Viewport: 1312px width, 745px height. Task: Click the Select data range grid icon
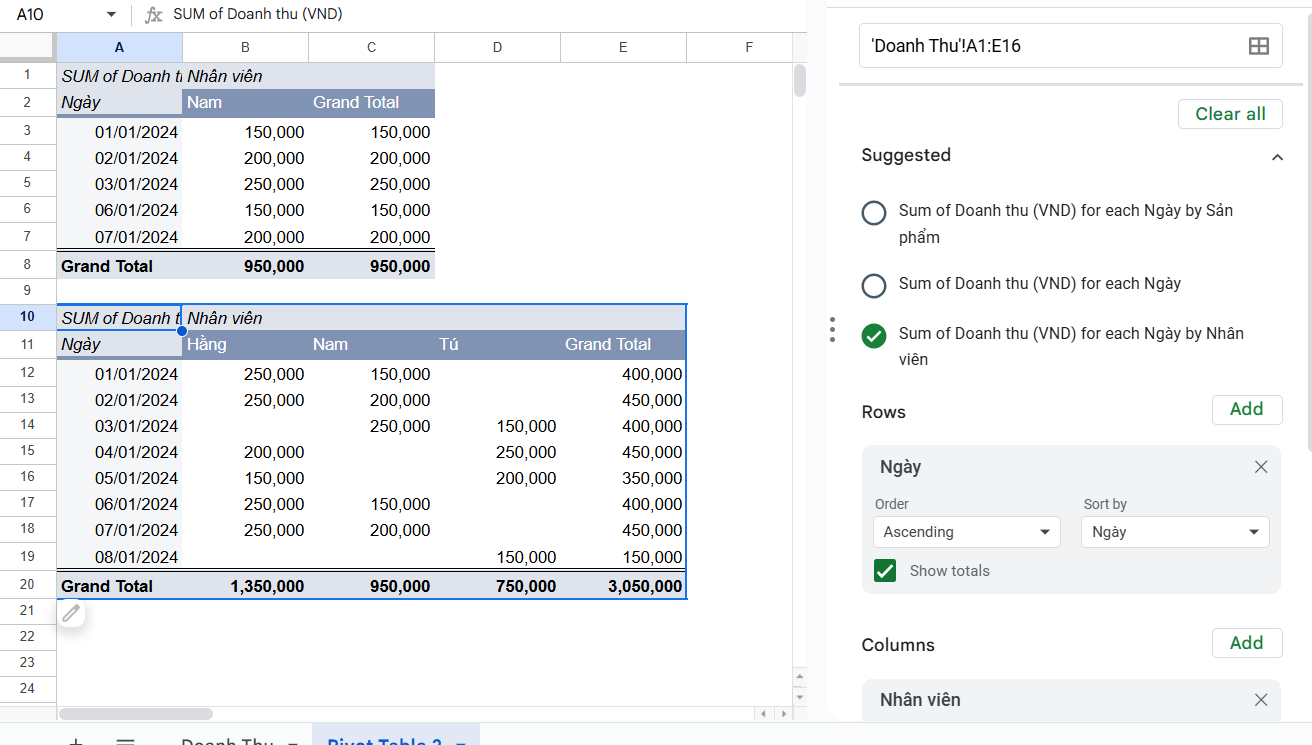tap(1259, 46)
